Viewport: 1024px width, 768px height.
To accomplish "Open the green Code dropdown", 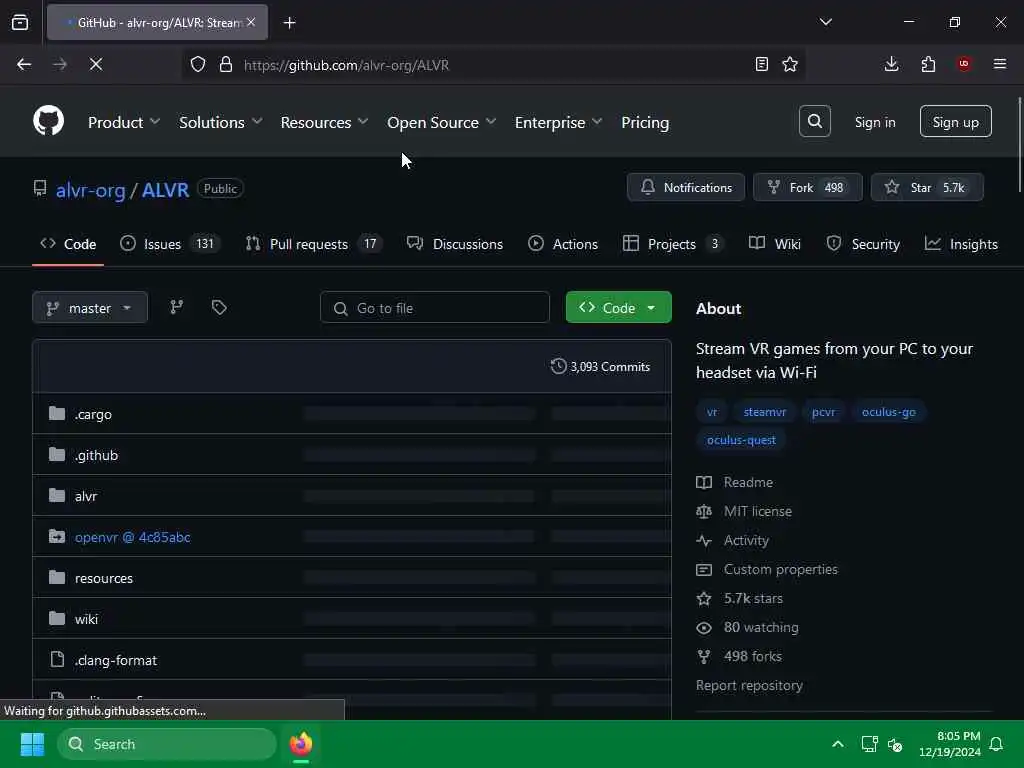I will 618,308.
